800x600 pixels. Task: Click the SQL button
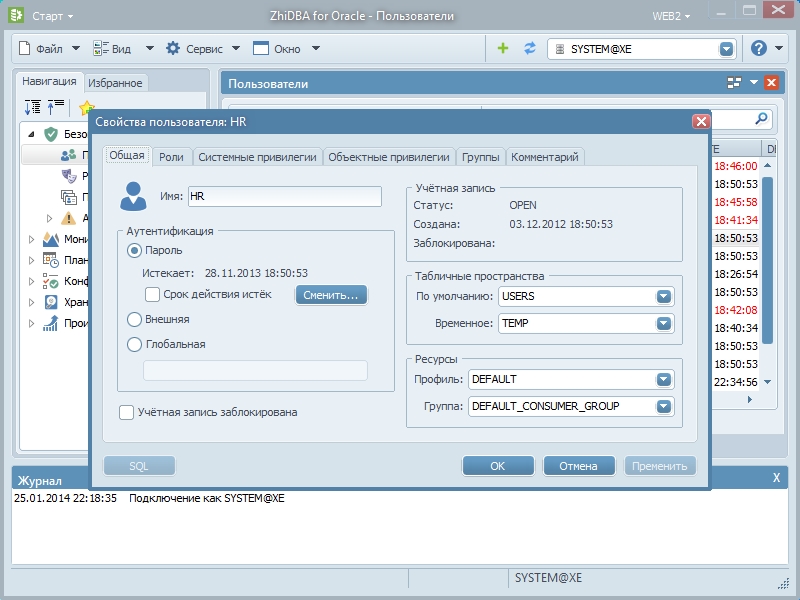pyautogui.click(x=139, y=466)
